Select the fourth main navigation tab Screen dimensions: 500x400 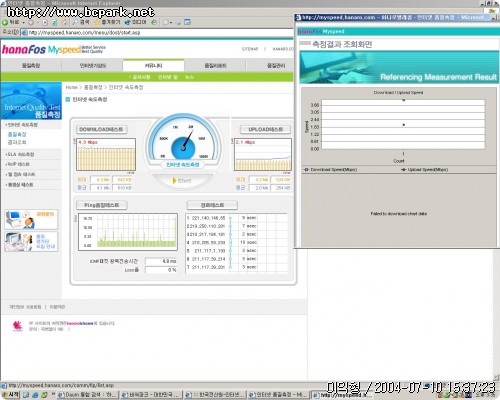click(215, 65)
